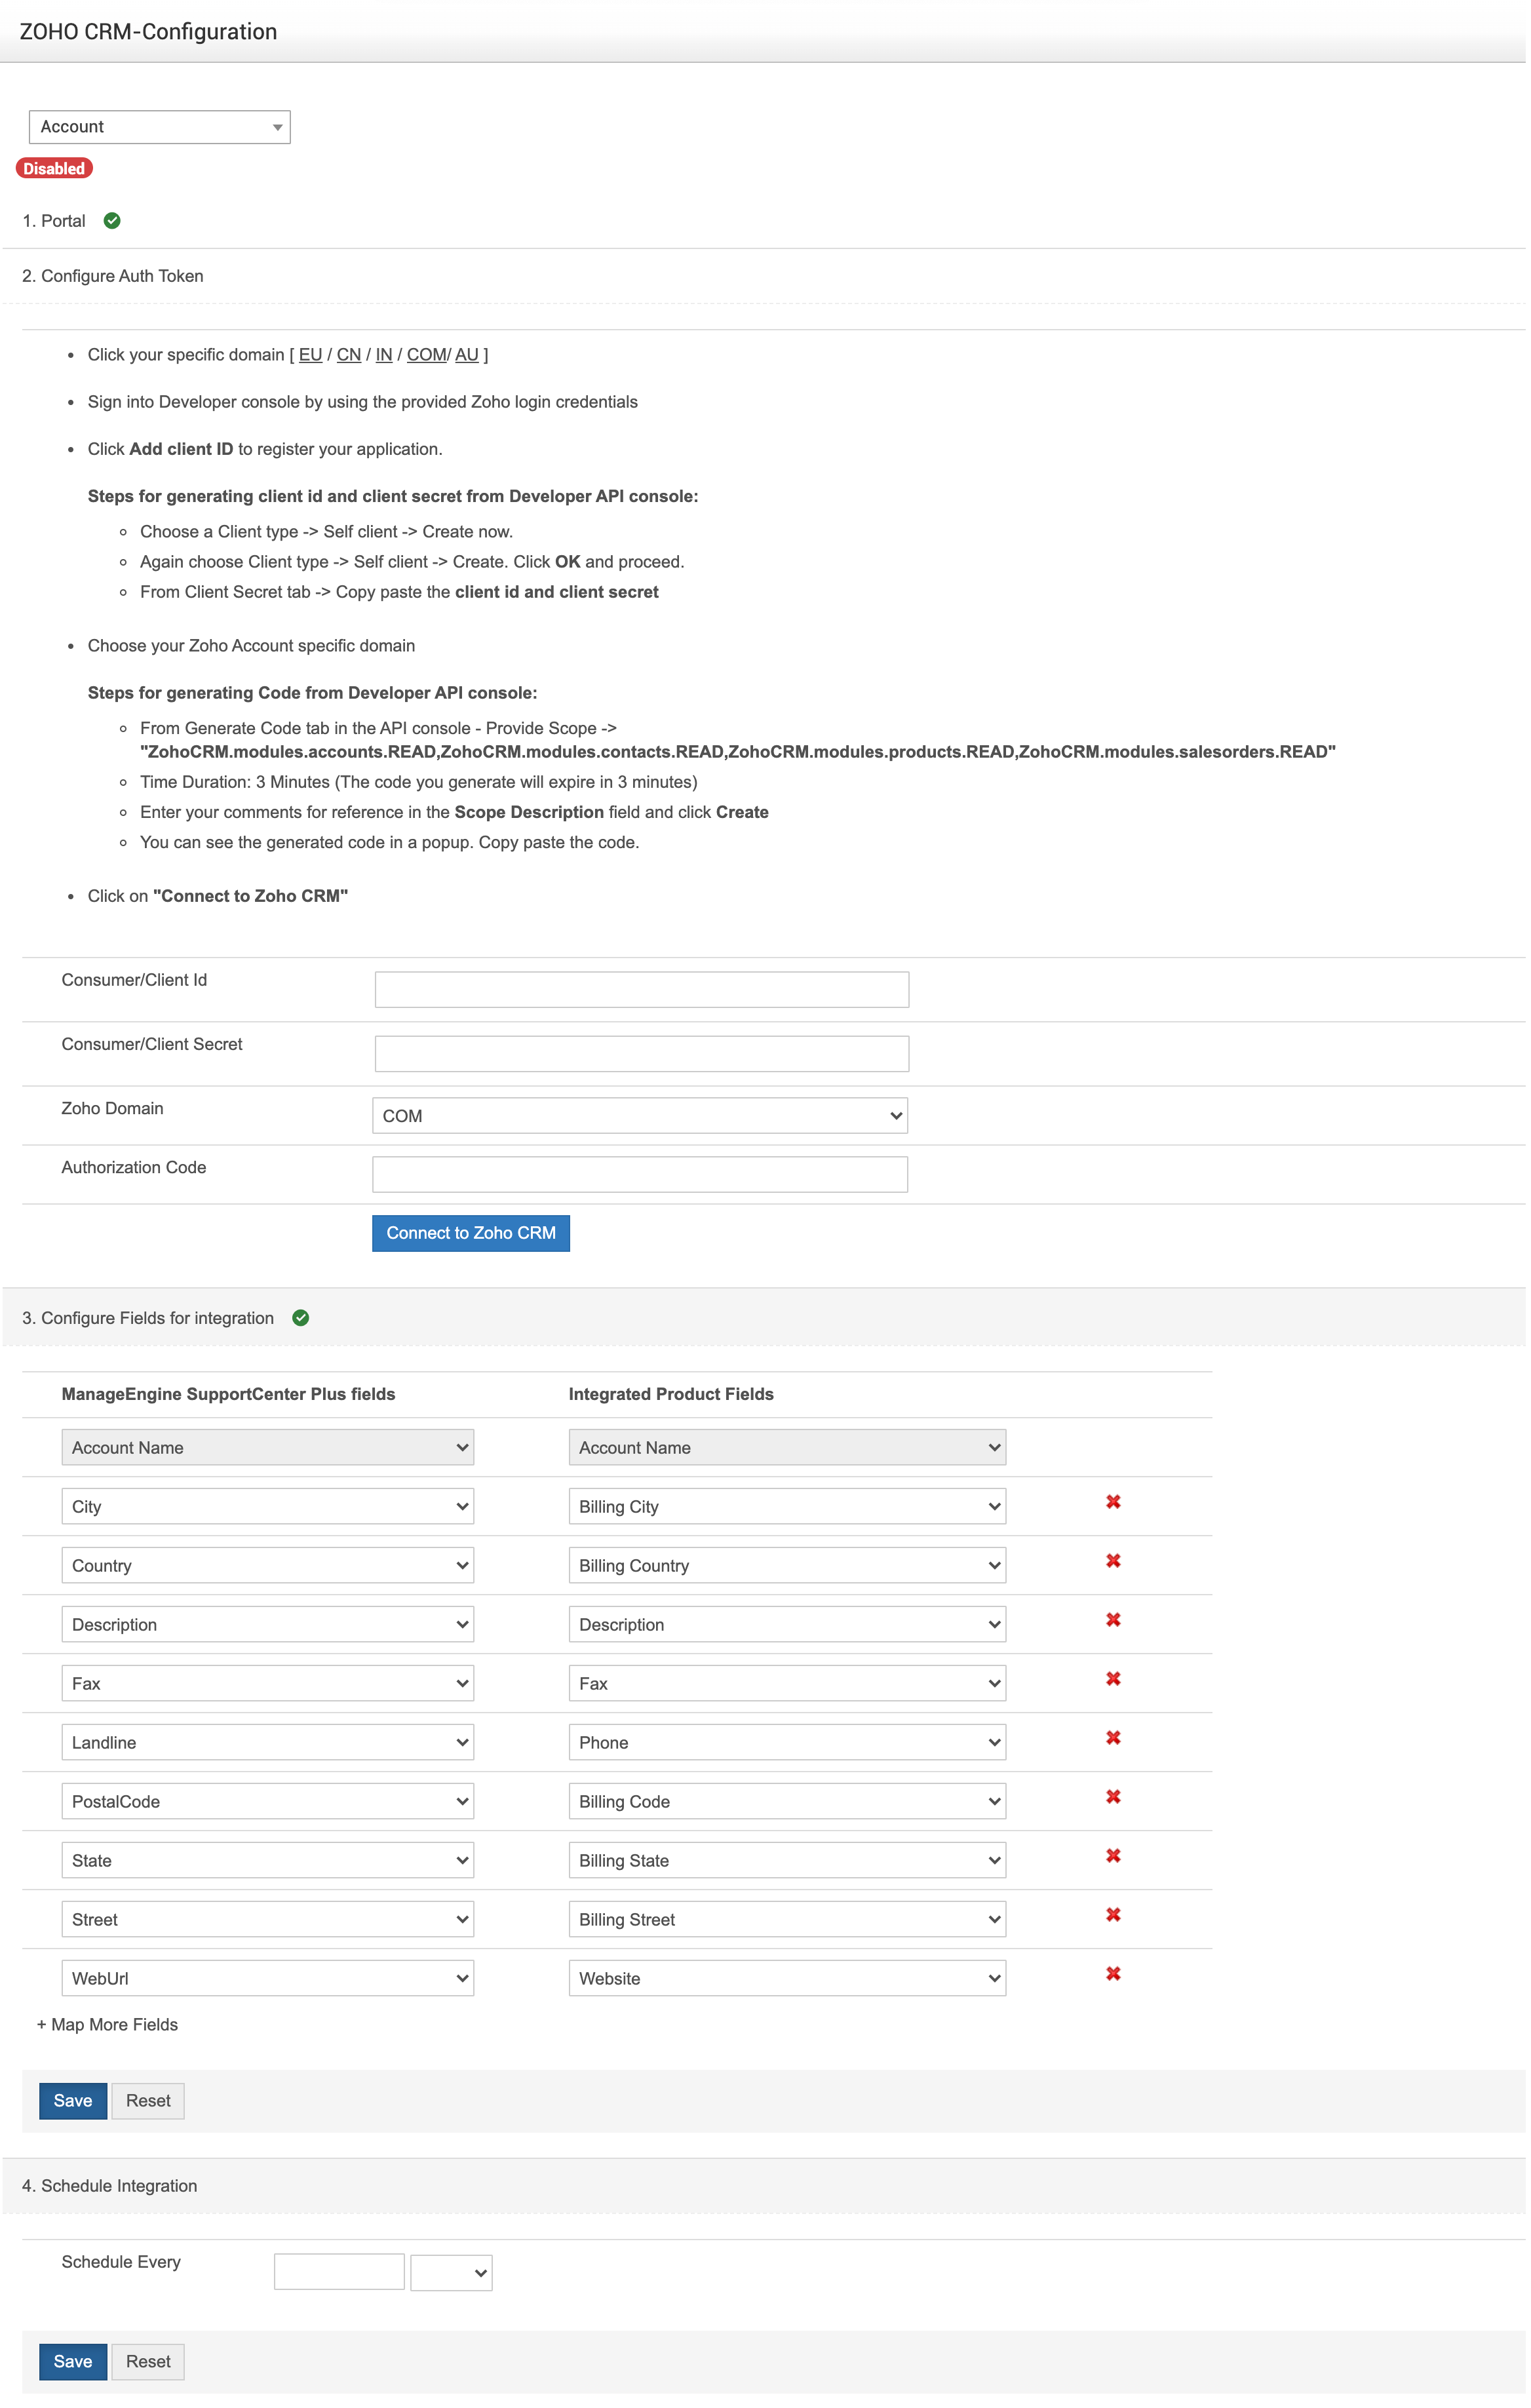1531x2408 pixels.
Task: Open the Billing Street field dropdown
Action: [x=786, y=1919]
